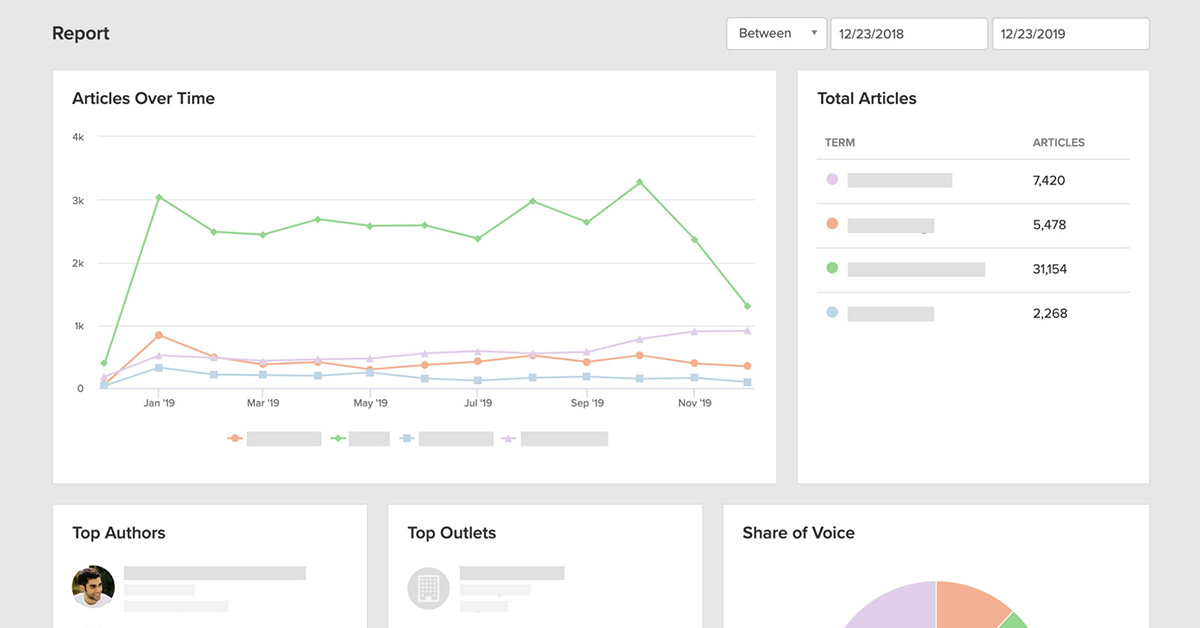Click the green line peak data point near Oct '19

640,183
